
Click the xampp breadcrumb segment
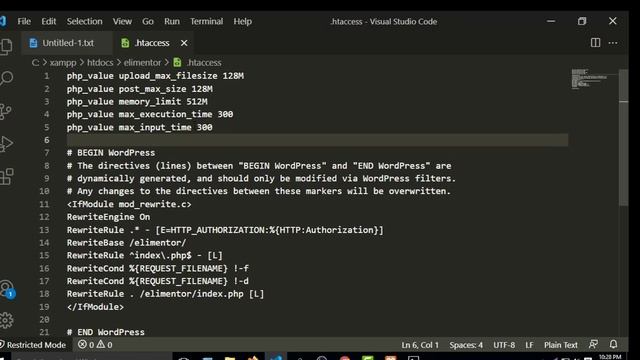tap(63, 62)
